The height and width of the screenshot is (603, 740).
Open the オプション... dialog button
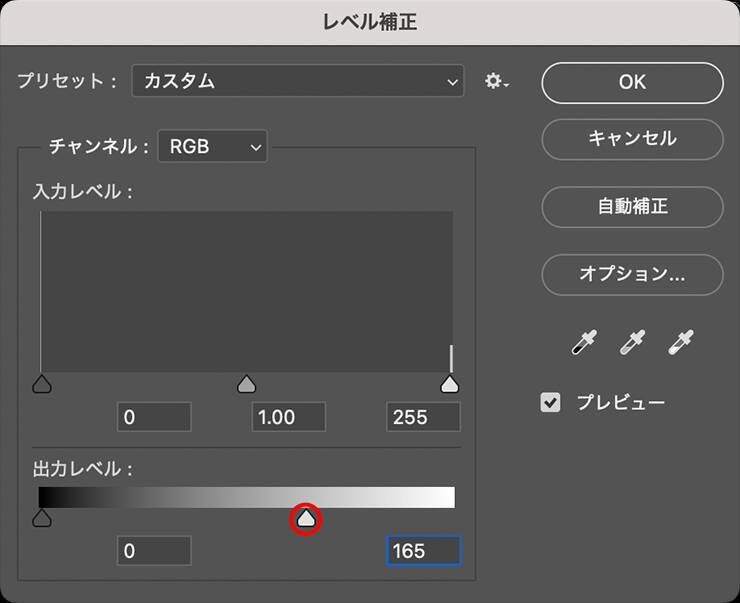pyautogui.click(x=632, y=273)
